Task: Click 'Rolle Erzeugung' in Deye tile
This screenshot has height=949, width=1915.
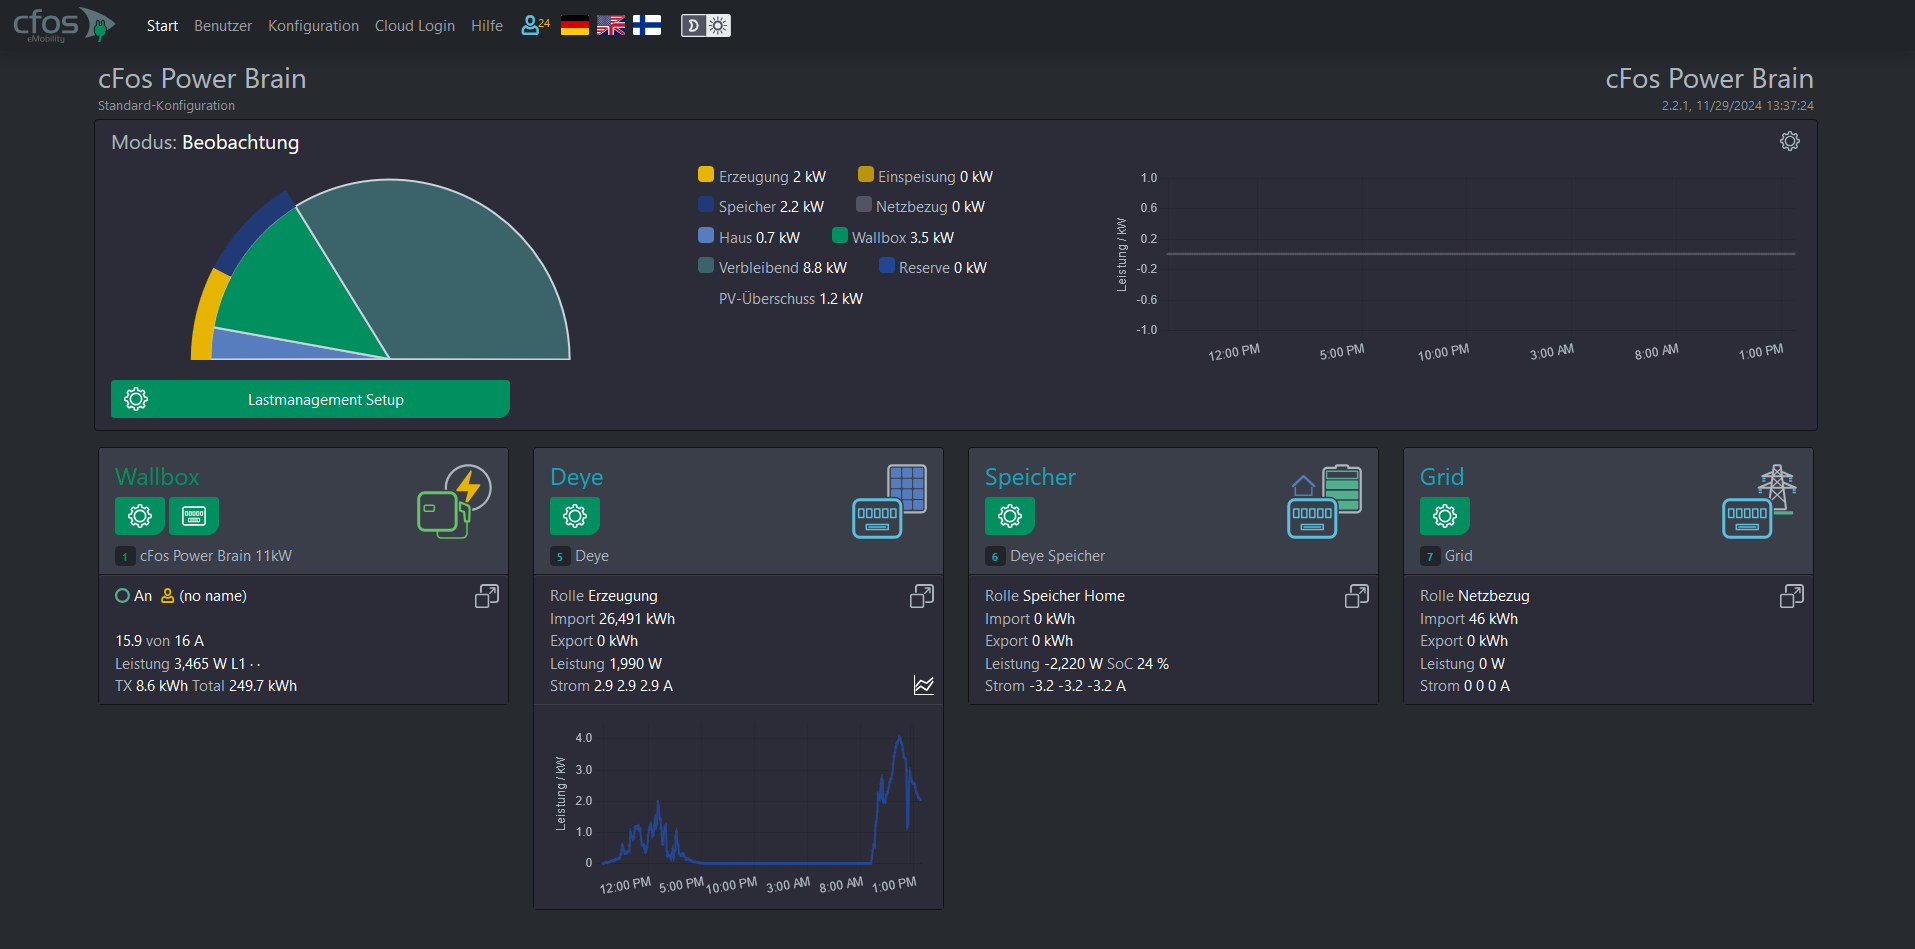Action: tap(604, 596)
